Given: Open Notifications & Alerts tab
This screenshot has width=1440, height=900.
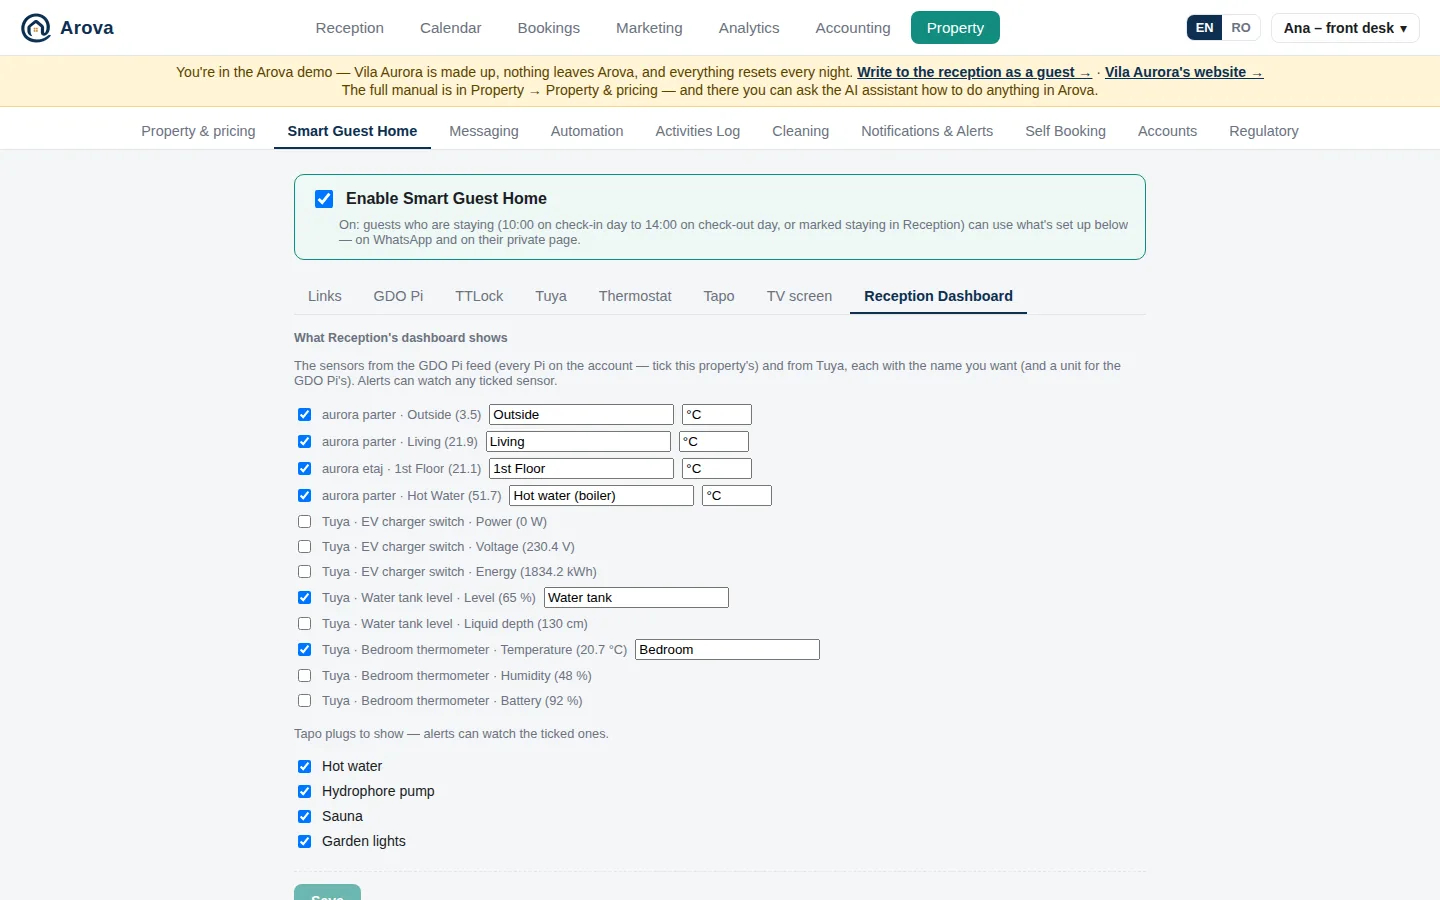Looking at the screenshot, I should pyautogui.click(x=927, y=131).
